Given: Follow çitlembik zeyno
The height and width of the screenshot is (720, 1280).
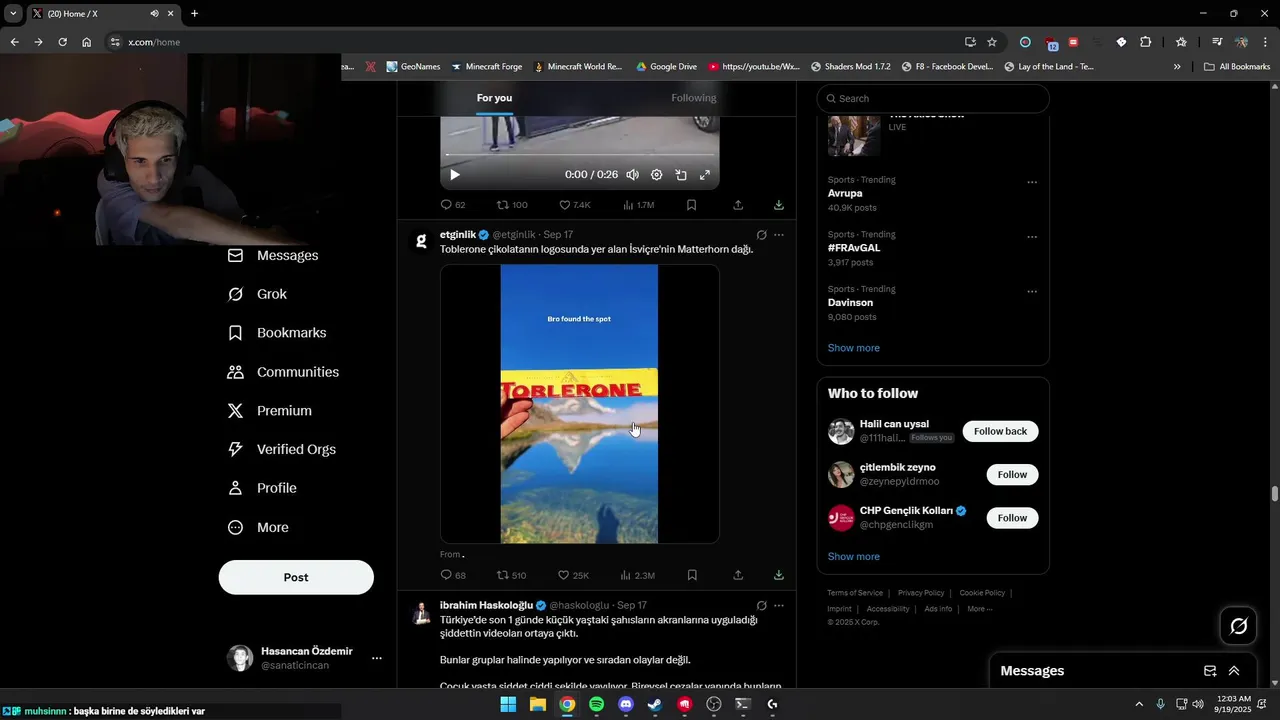Looking at the screenshot, I should (x=1012, y=474).
